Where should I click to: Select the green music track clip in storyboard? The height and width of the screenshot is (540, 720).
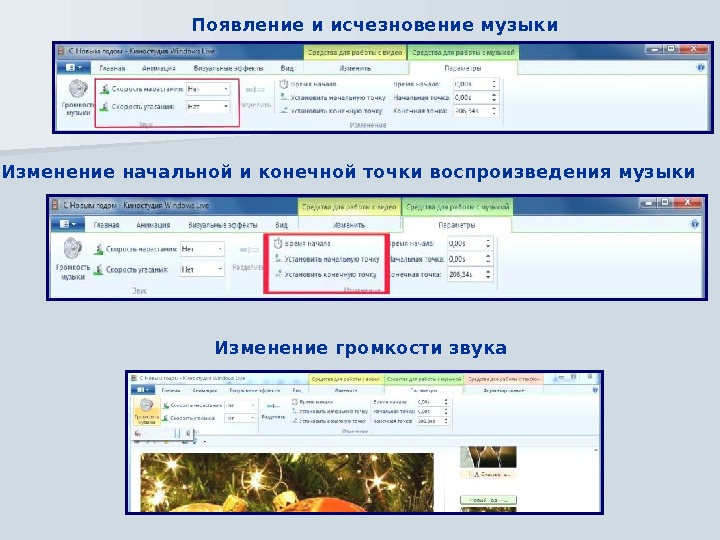click(x=488, y=500)
